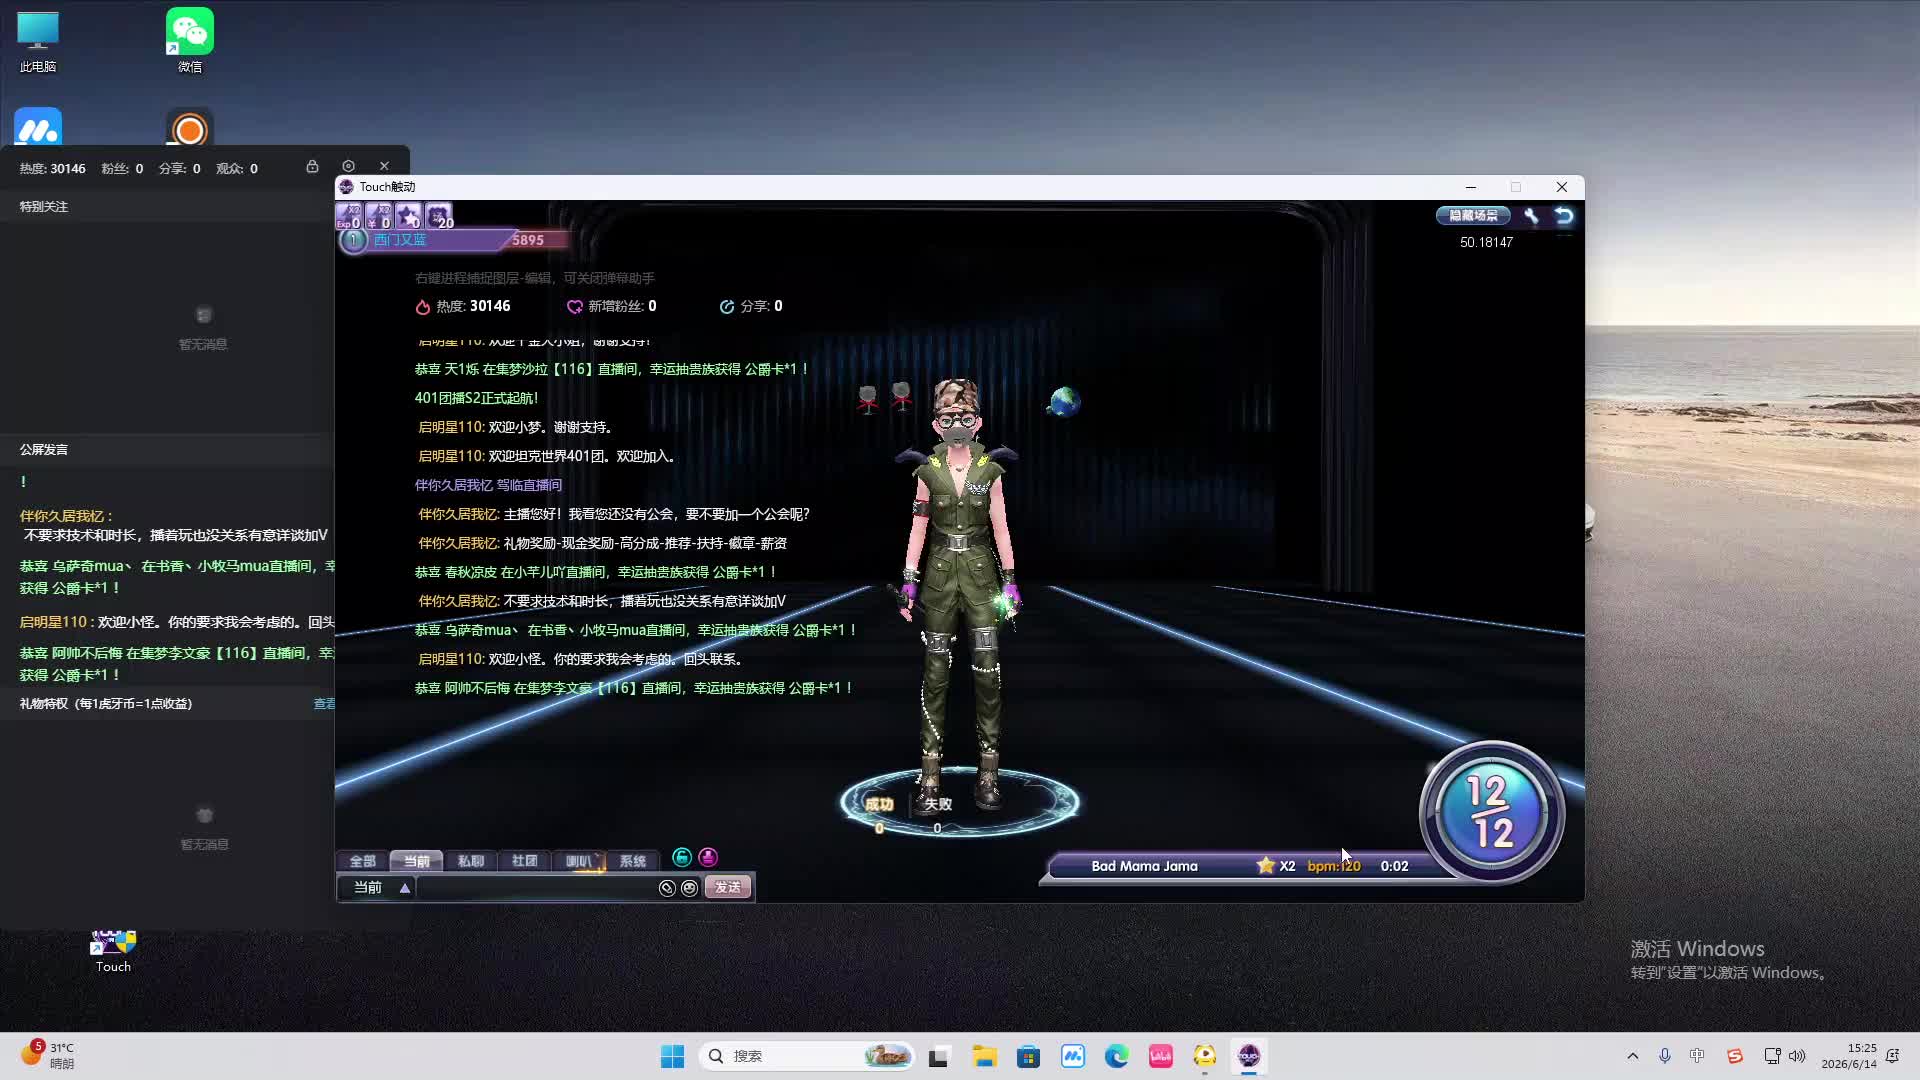The image size is (1920, 1080).
Task: Click the 401团播S2正式起航! message
Action: 476,398
